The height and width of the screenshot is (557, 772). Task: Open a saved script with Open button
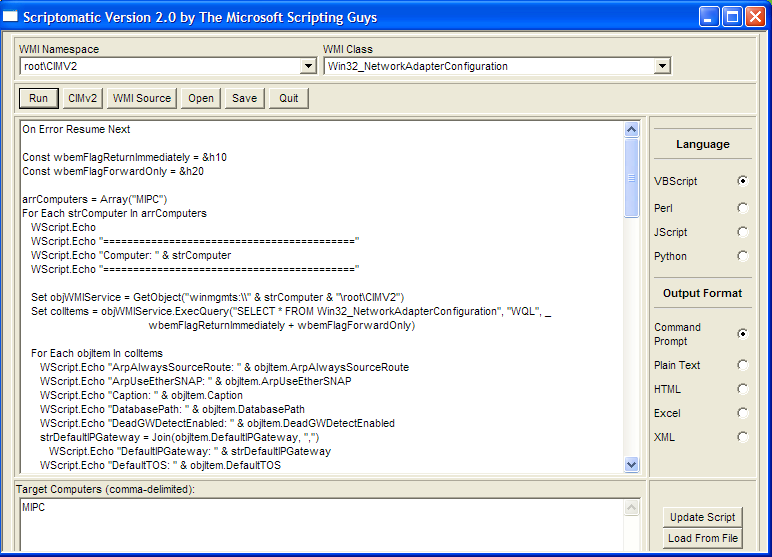tap(201, 98)
